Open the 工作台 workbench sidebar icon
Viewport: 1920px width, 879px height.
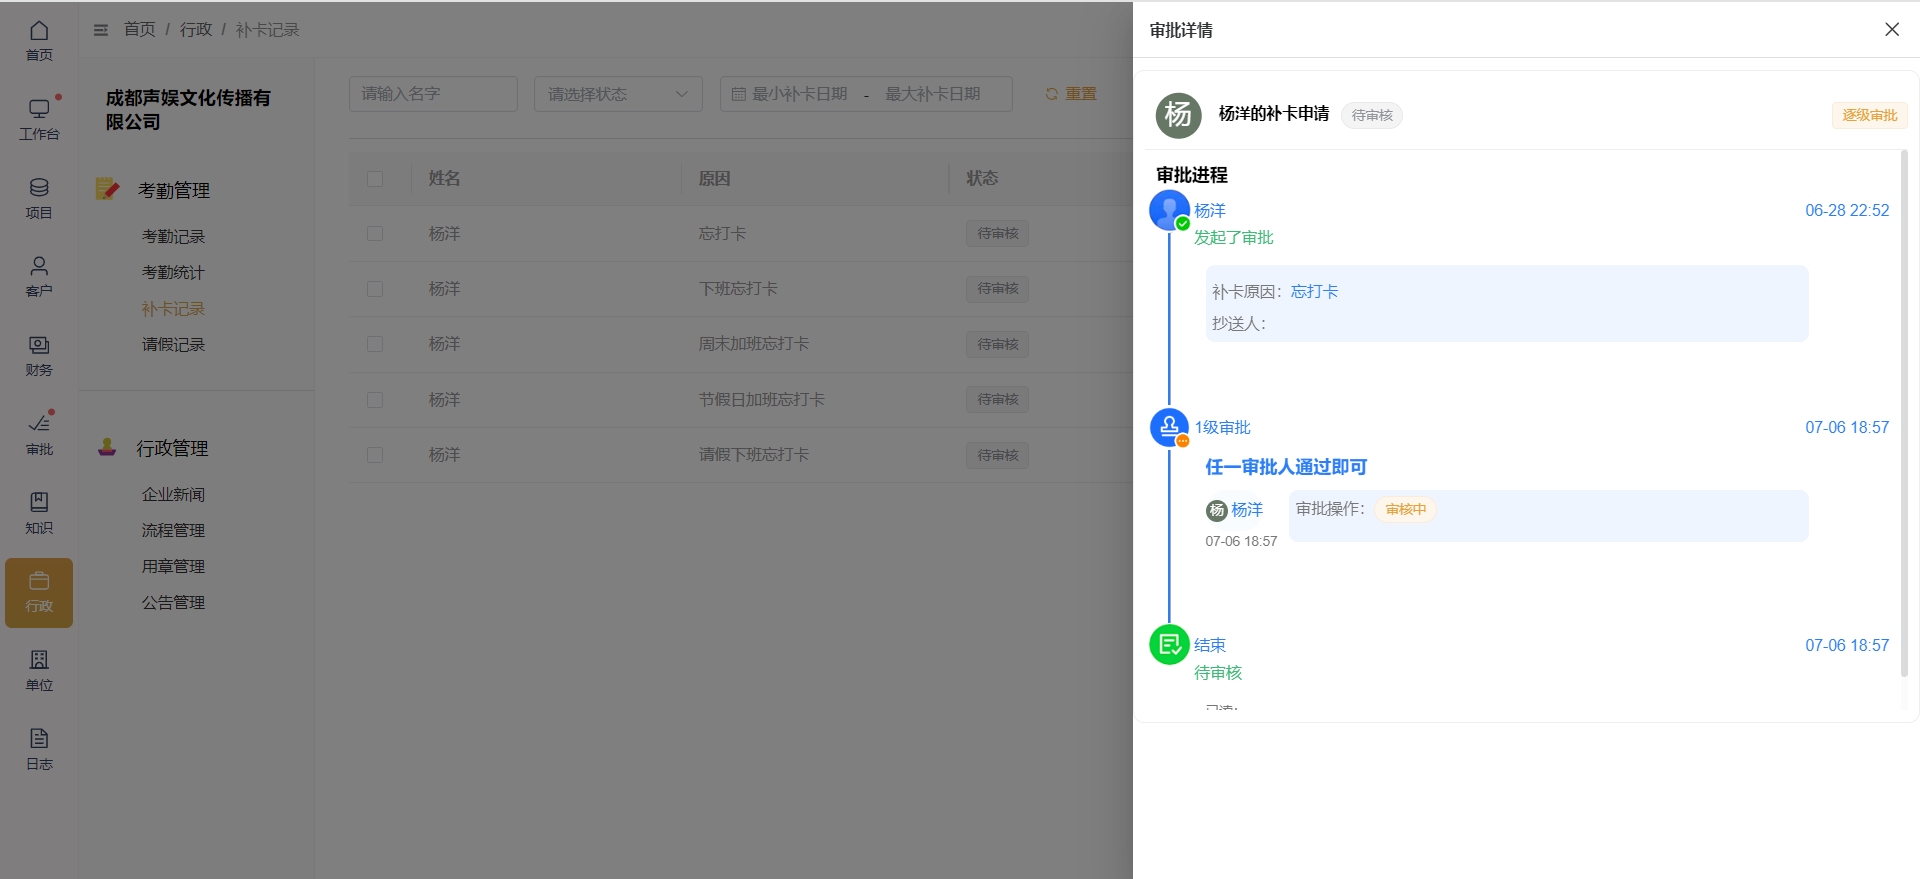[39, 119]
